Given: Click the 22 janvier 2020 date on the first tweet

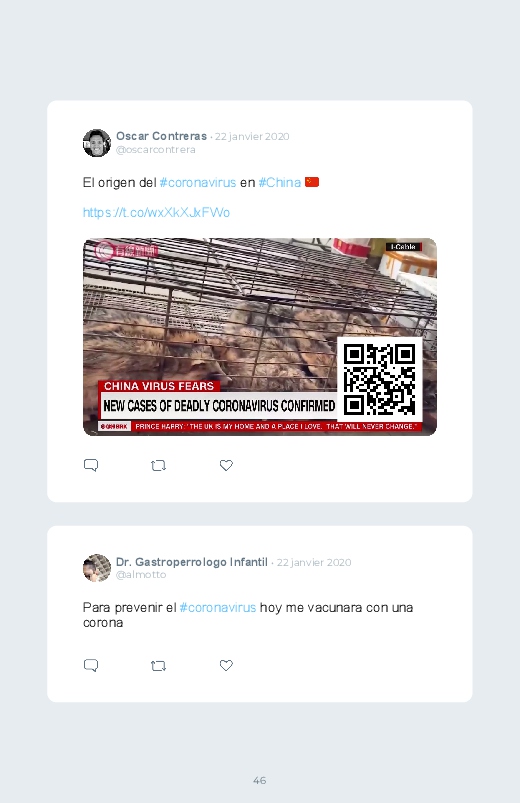Looking at the screenshot, I should [x=252, y=136].
